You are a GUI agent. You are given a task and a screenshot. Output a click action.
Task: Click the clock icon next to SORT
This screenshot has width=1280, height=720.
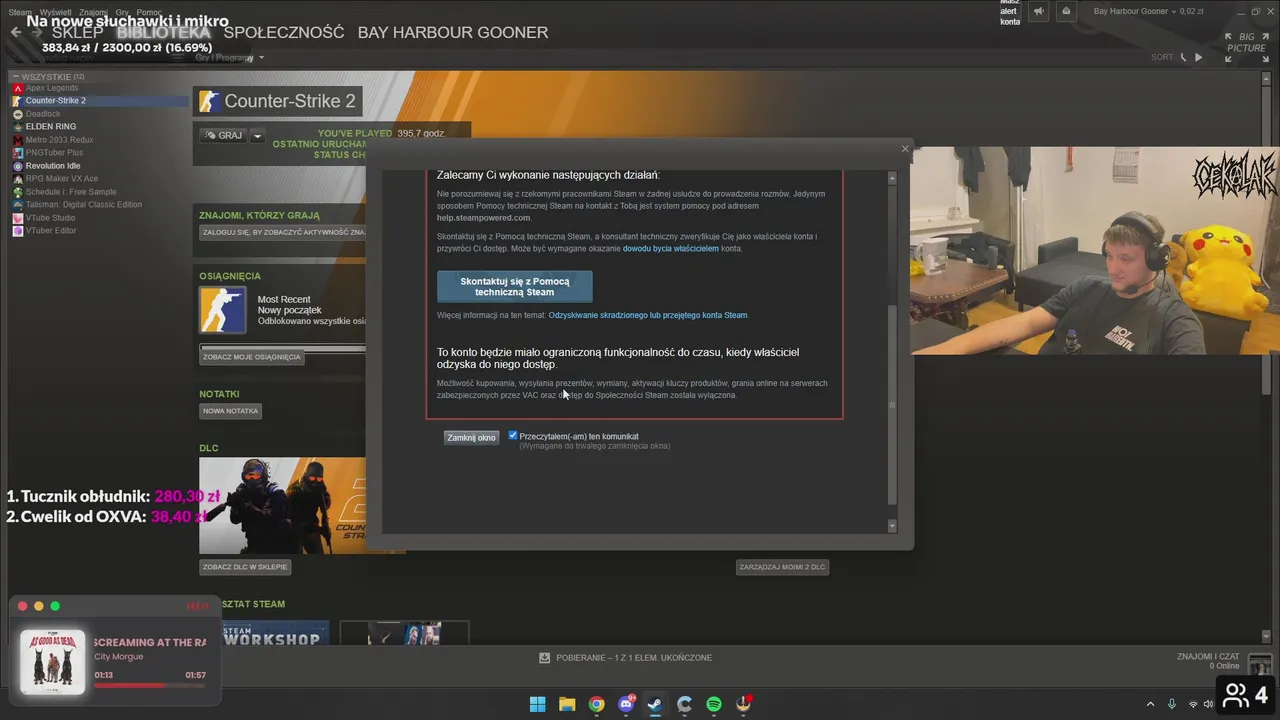1184,58
